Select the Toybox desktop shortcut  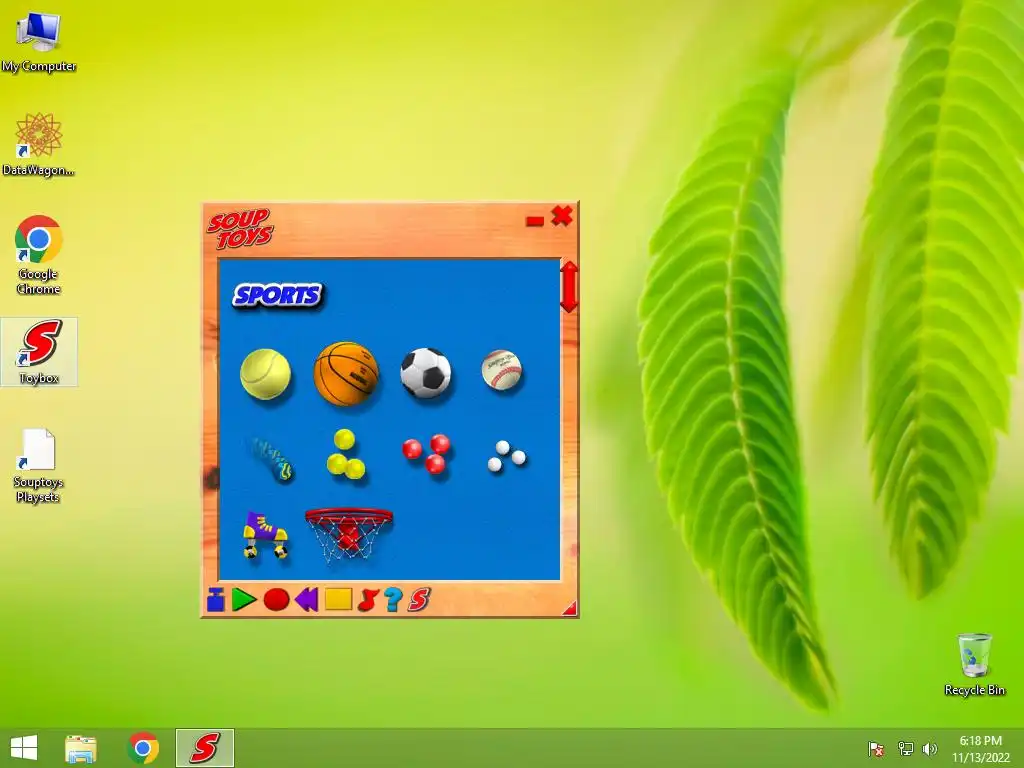(x=39, y=352)
